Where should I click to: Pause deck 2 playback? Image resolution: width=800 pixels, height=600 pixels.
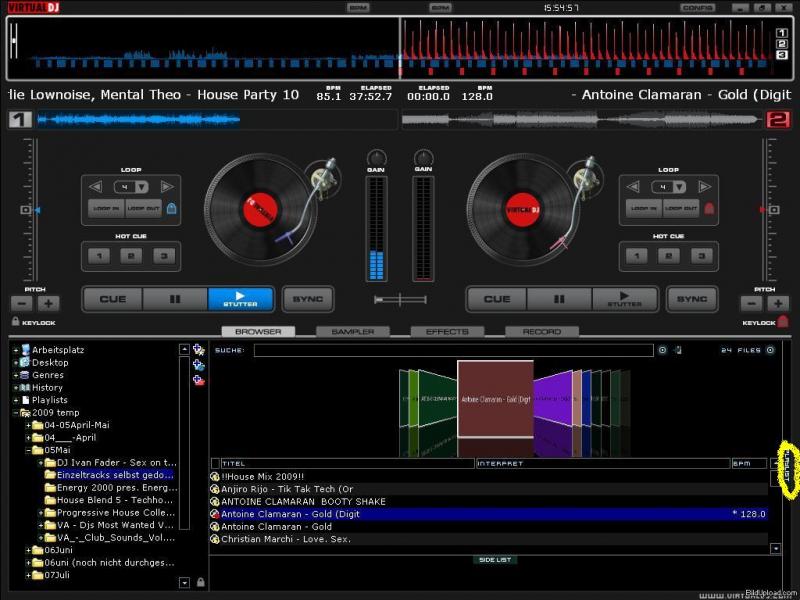[559, 299]
